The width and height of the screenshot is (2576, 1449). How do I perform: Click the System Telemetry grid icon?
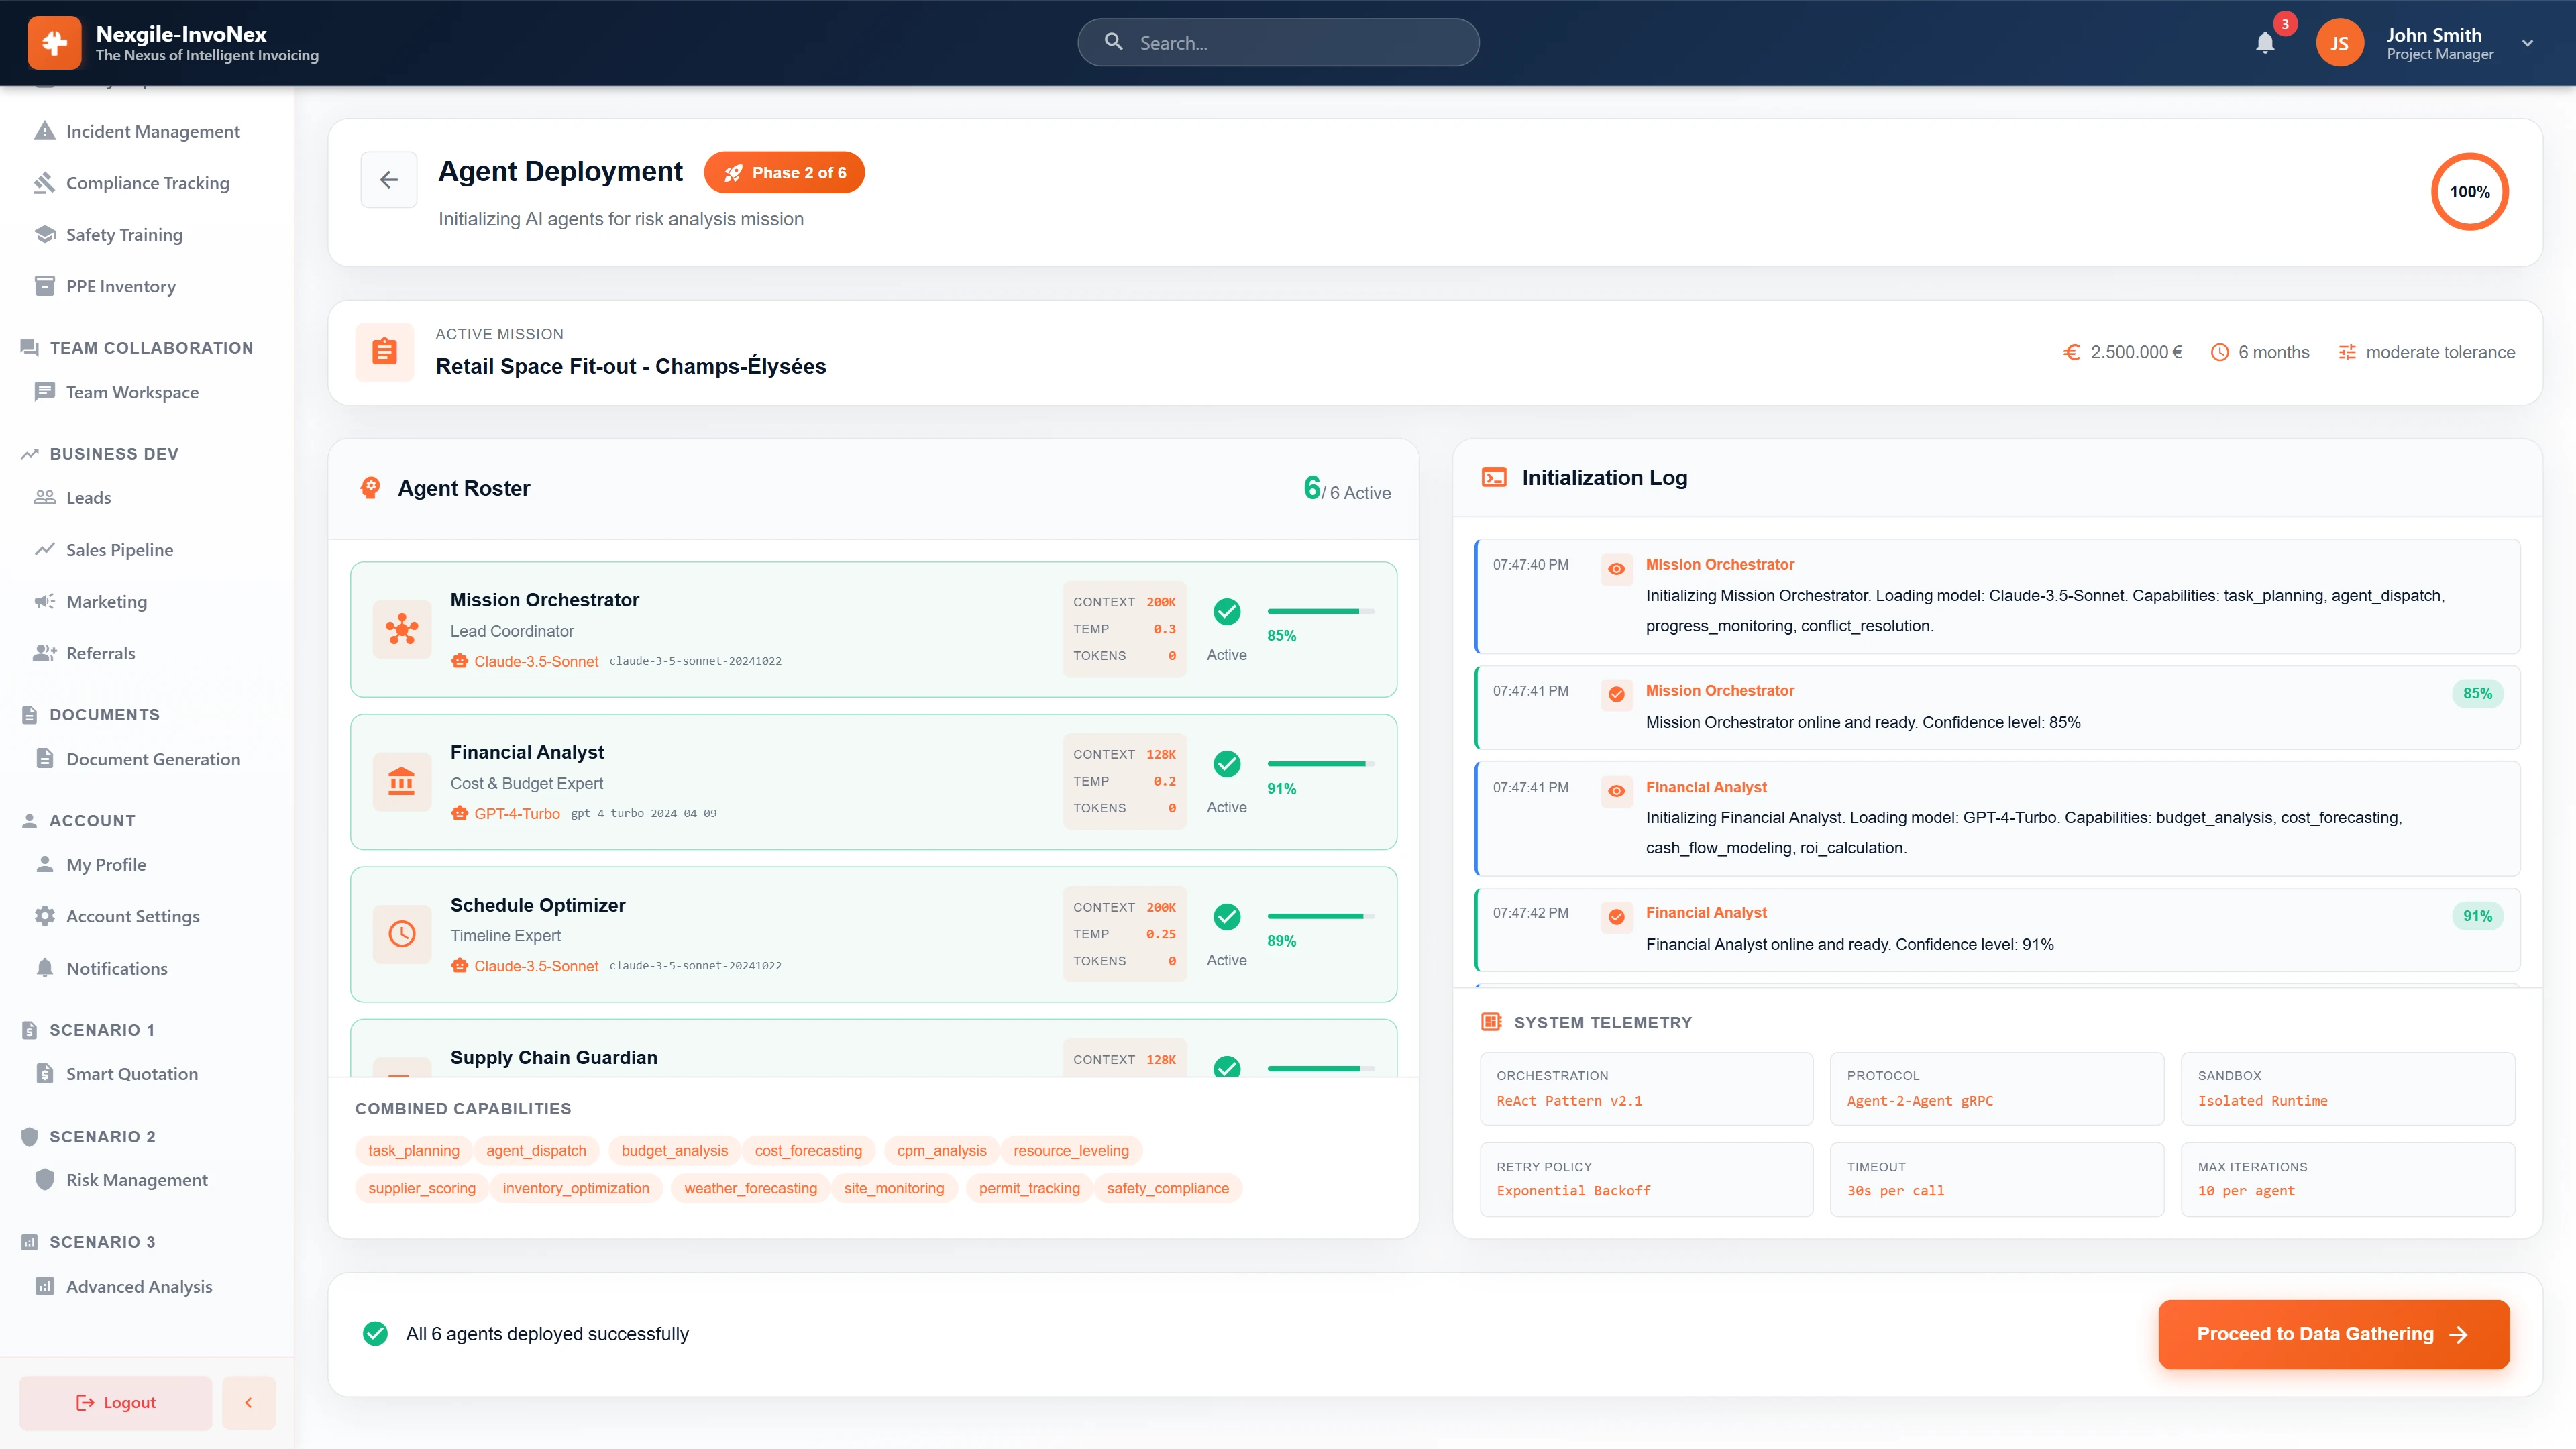1492,1022
